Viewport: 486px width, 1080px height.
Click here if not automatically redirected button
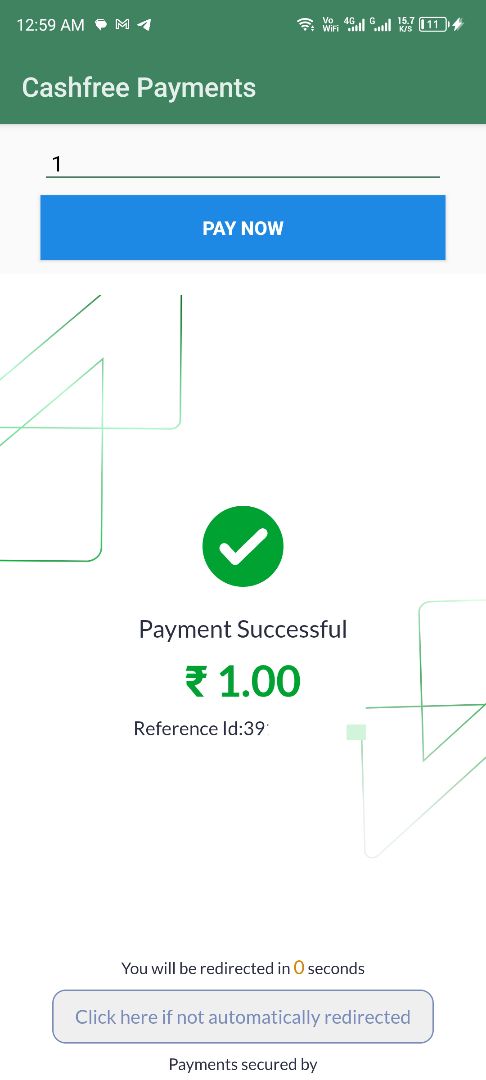[242, 1017]
